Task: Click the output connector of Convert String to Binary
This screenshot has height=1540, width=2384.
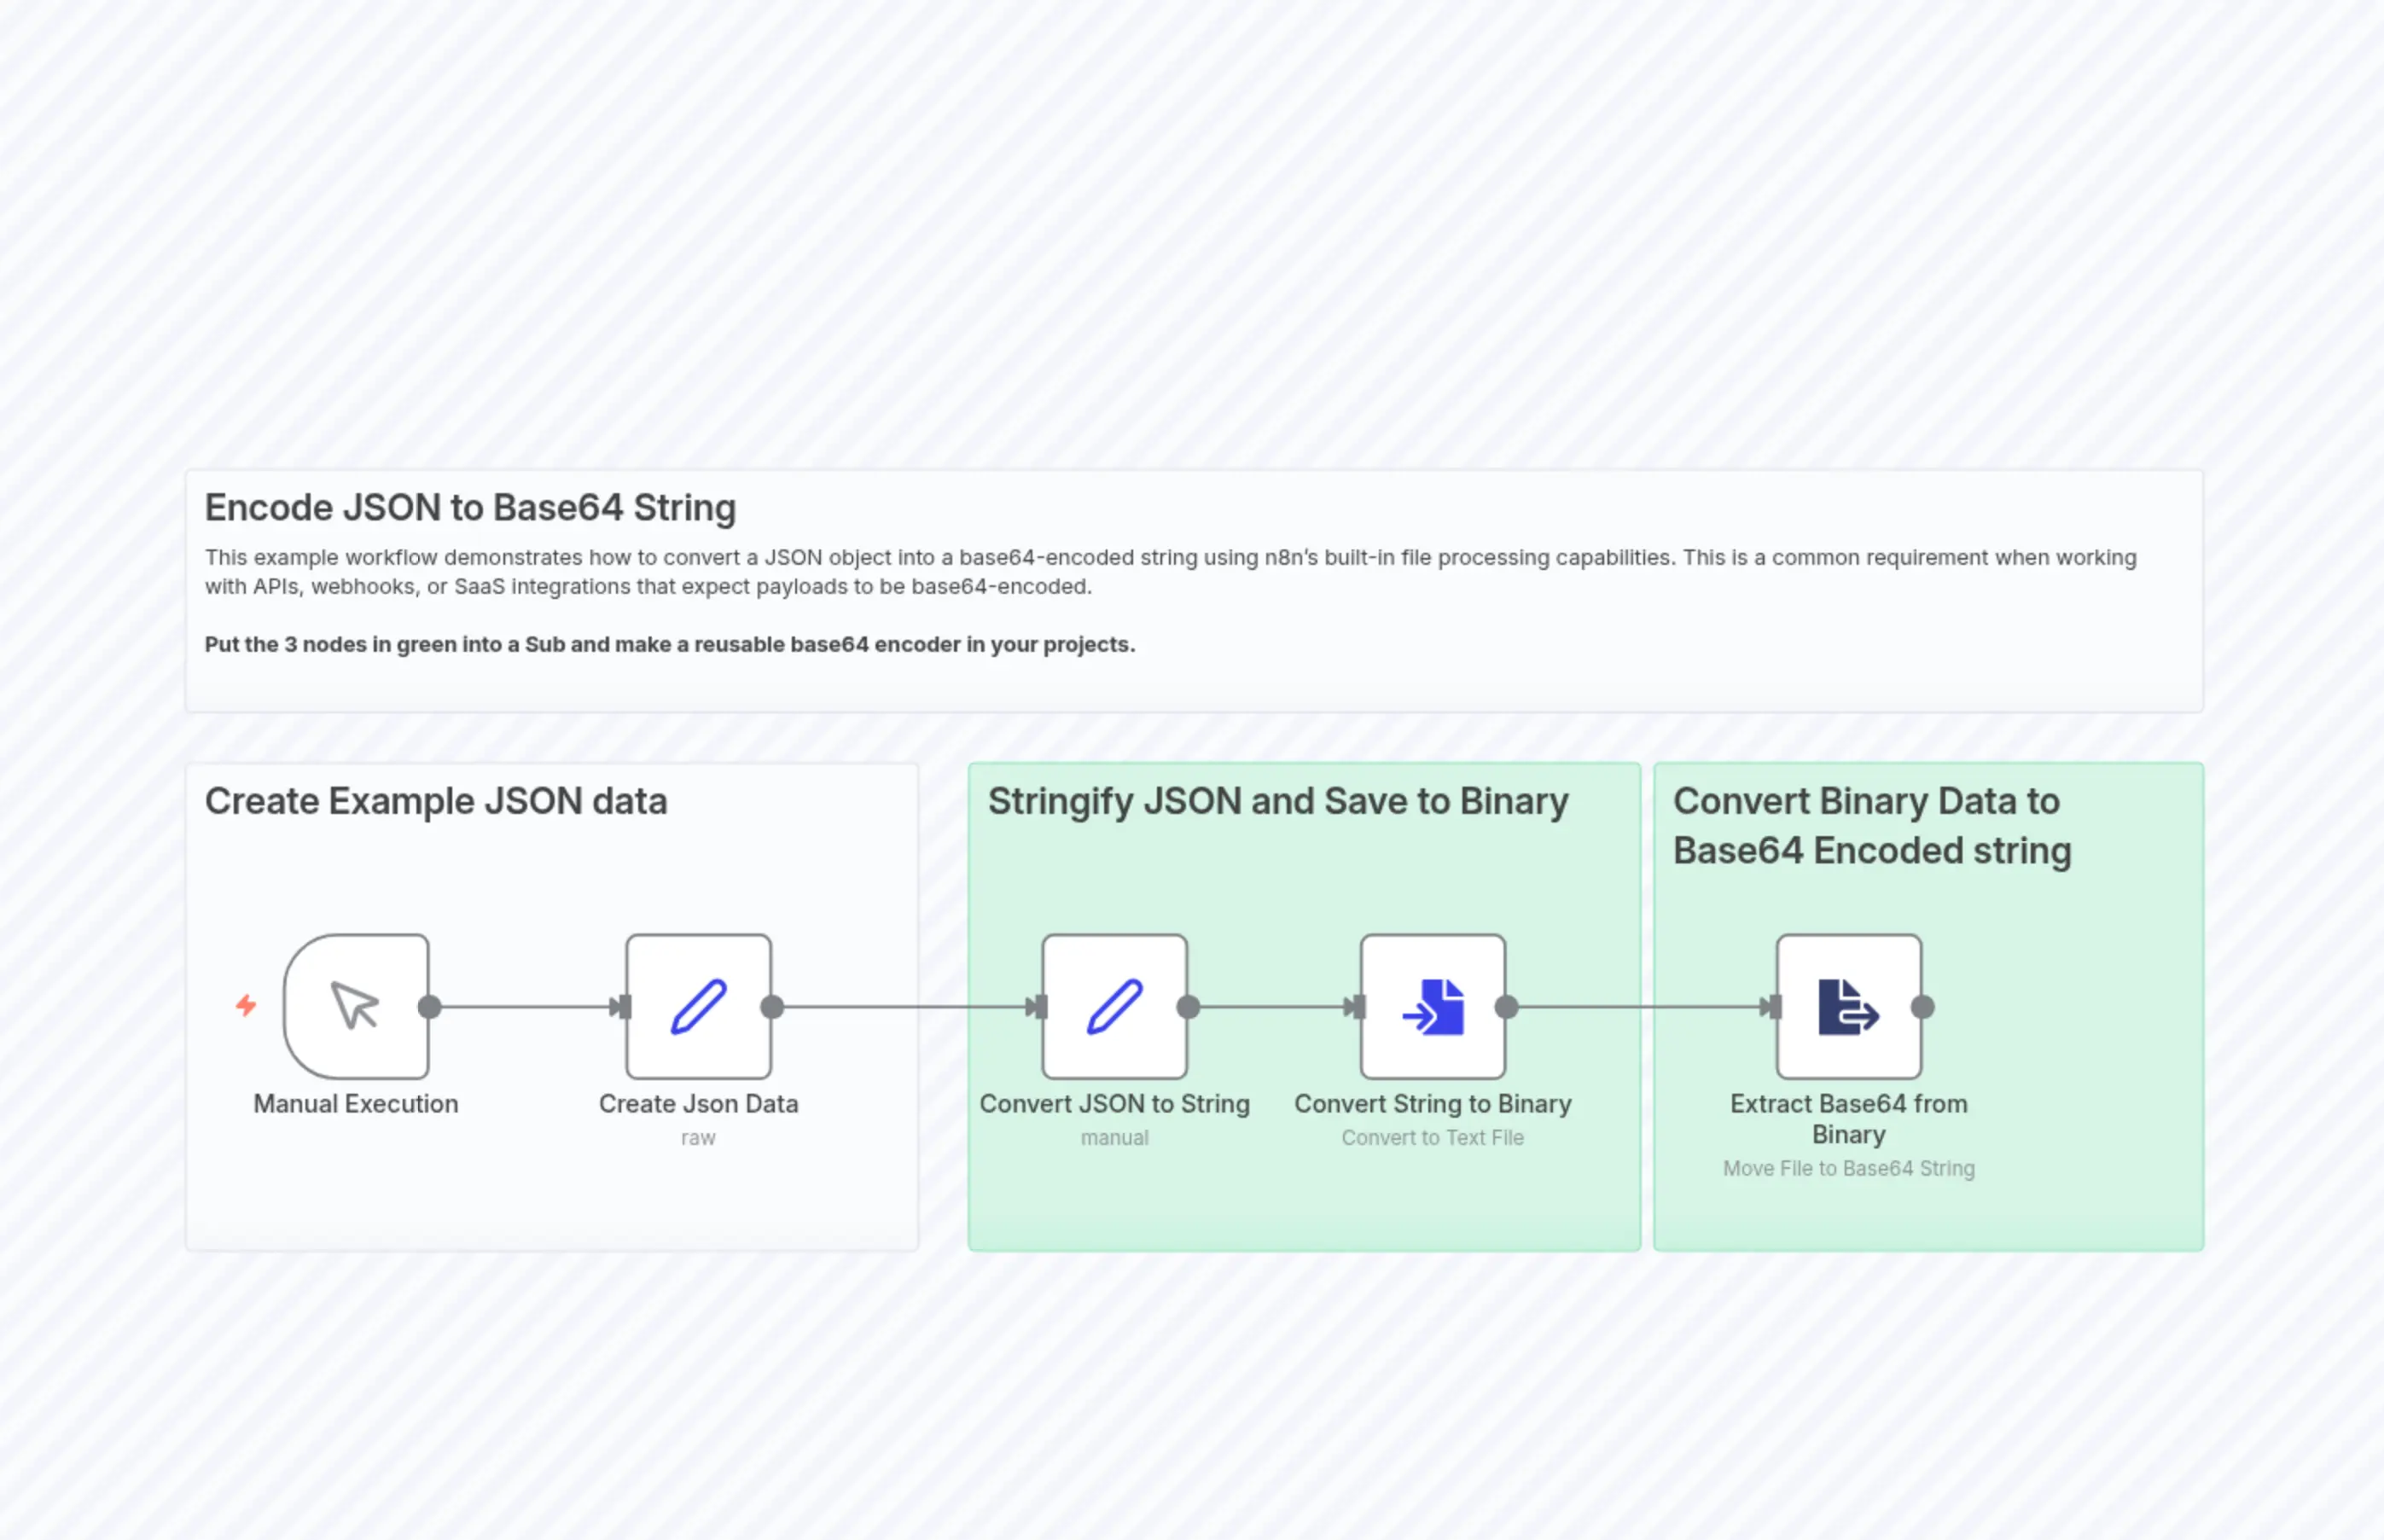Action: pyautogui.click(x=1506, y=1006)
